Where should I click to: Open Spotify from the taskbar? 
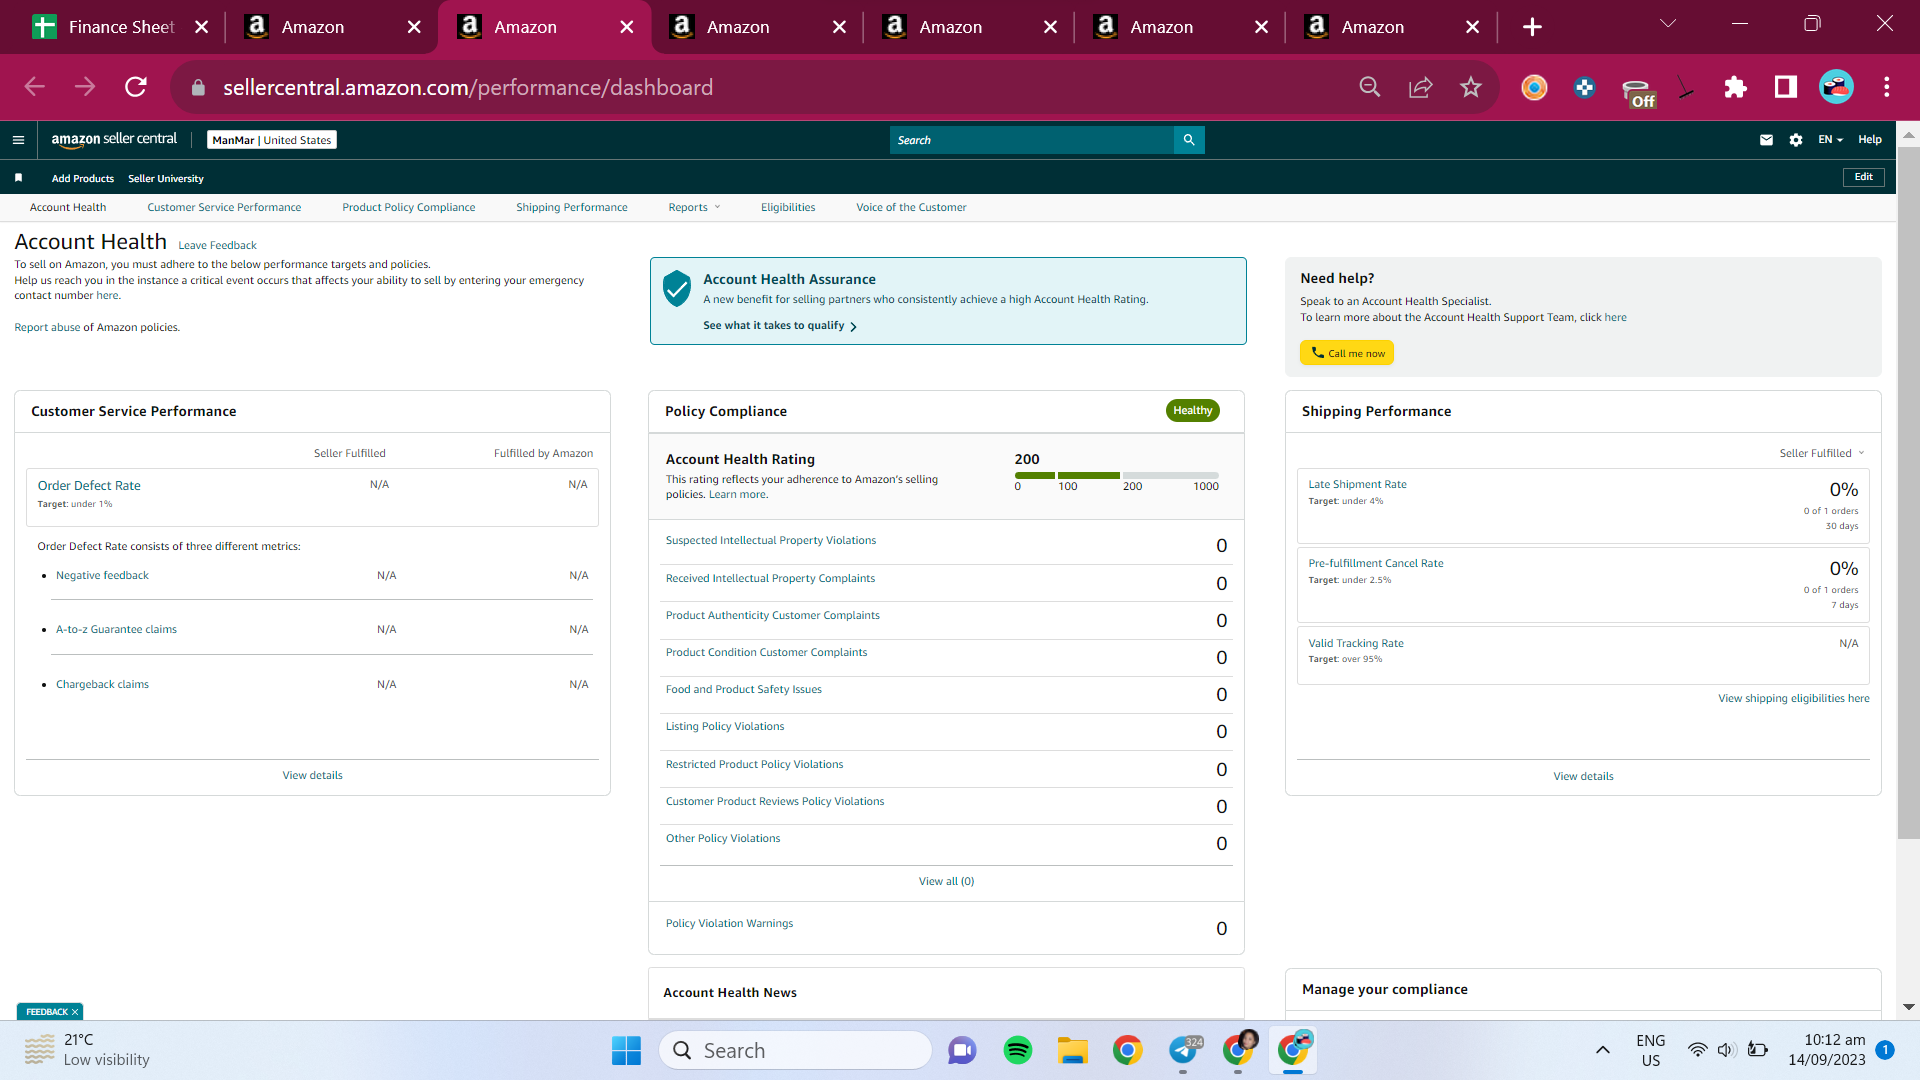pyautogui.click(x=1018, y=1050)
